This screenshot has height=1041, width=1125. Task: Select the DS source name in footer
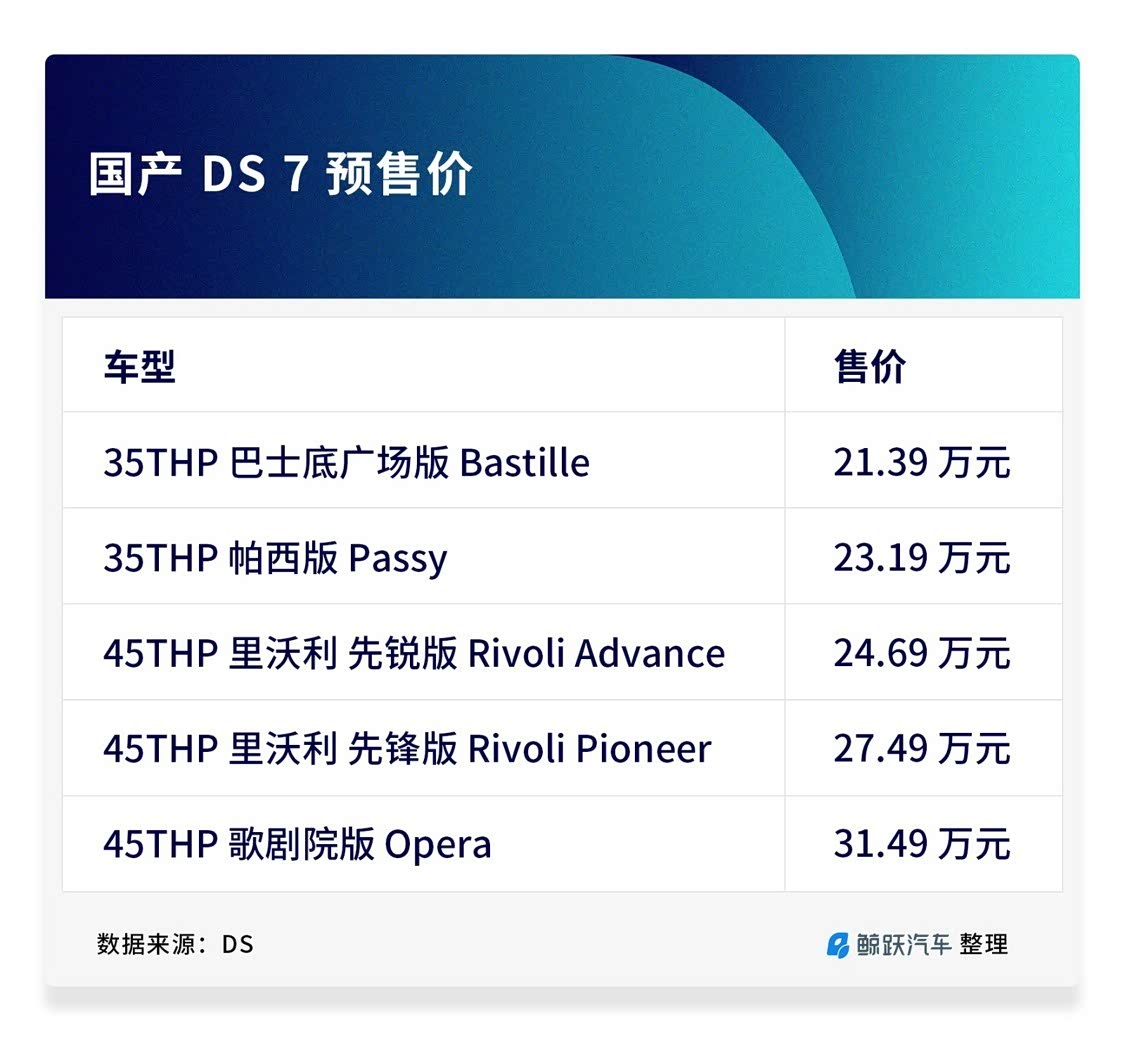click(x=238, y=944)
